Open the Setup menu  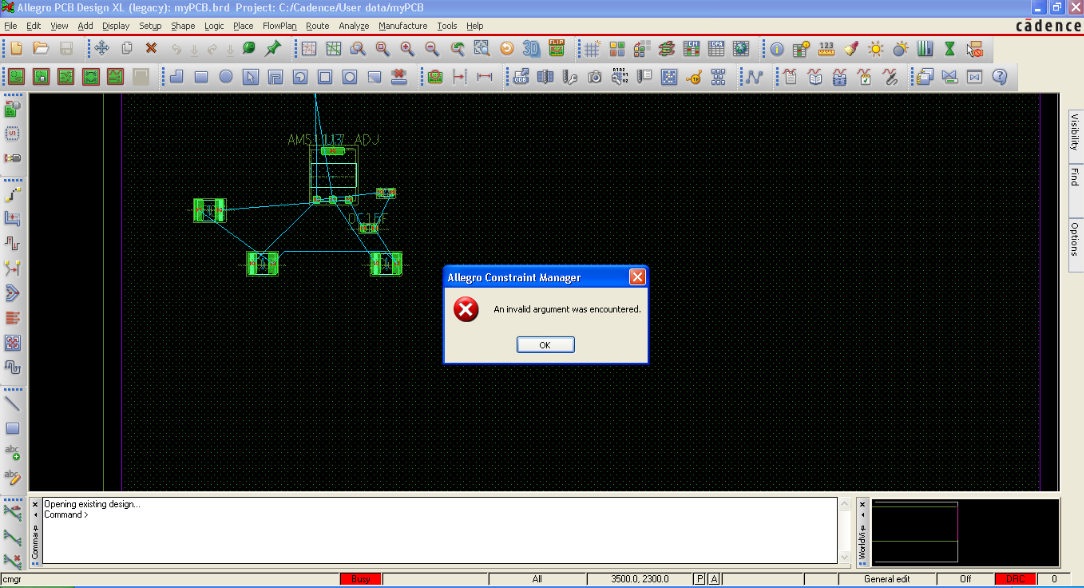click(x=150, y=26)
